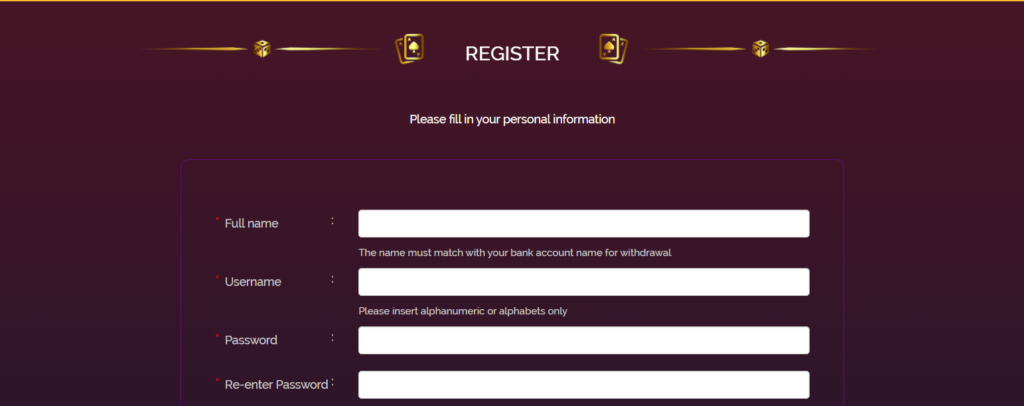1024x406 pixels.
Task: Select the Username text box
Action: coord(583,282)
